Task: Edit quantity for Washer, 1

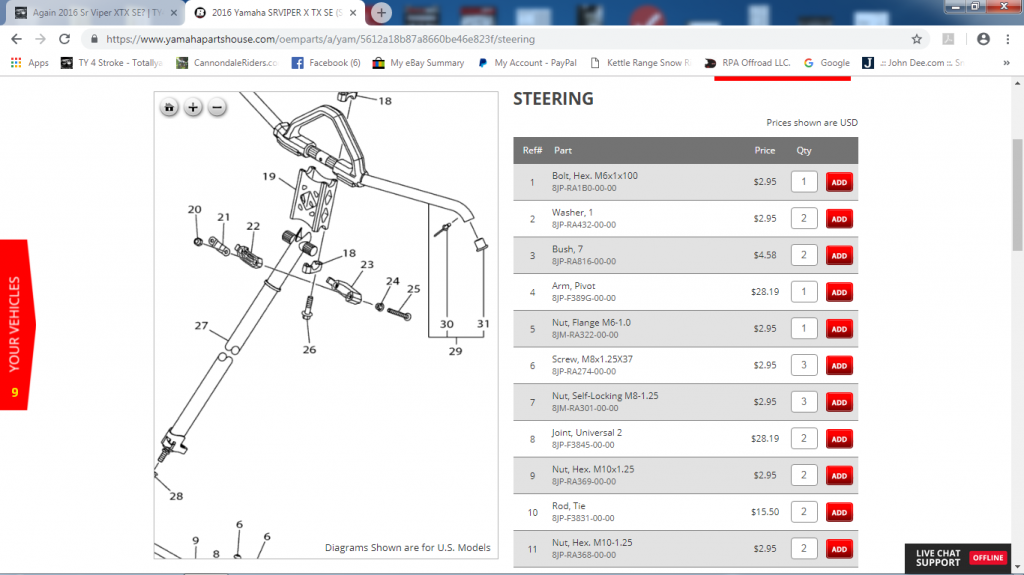Action: (x=804, y=218)
